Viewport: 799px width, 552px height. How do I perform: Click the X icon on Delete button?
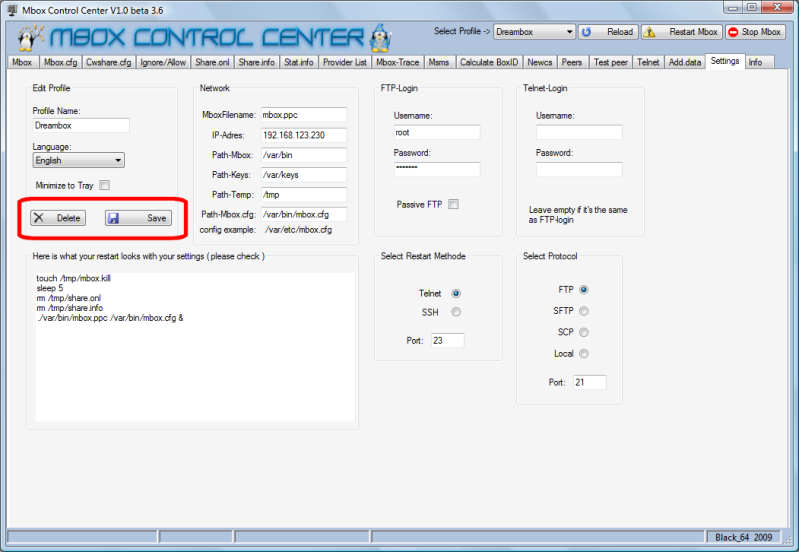(x=39, y=218)
